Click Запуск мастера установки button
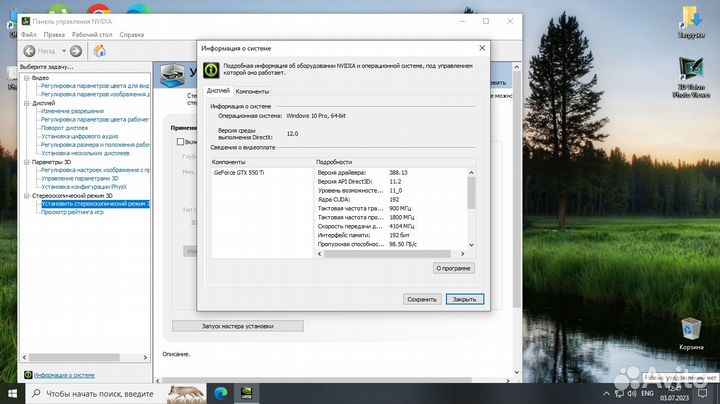720x404 pixels. coord(238,326)
